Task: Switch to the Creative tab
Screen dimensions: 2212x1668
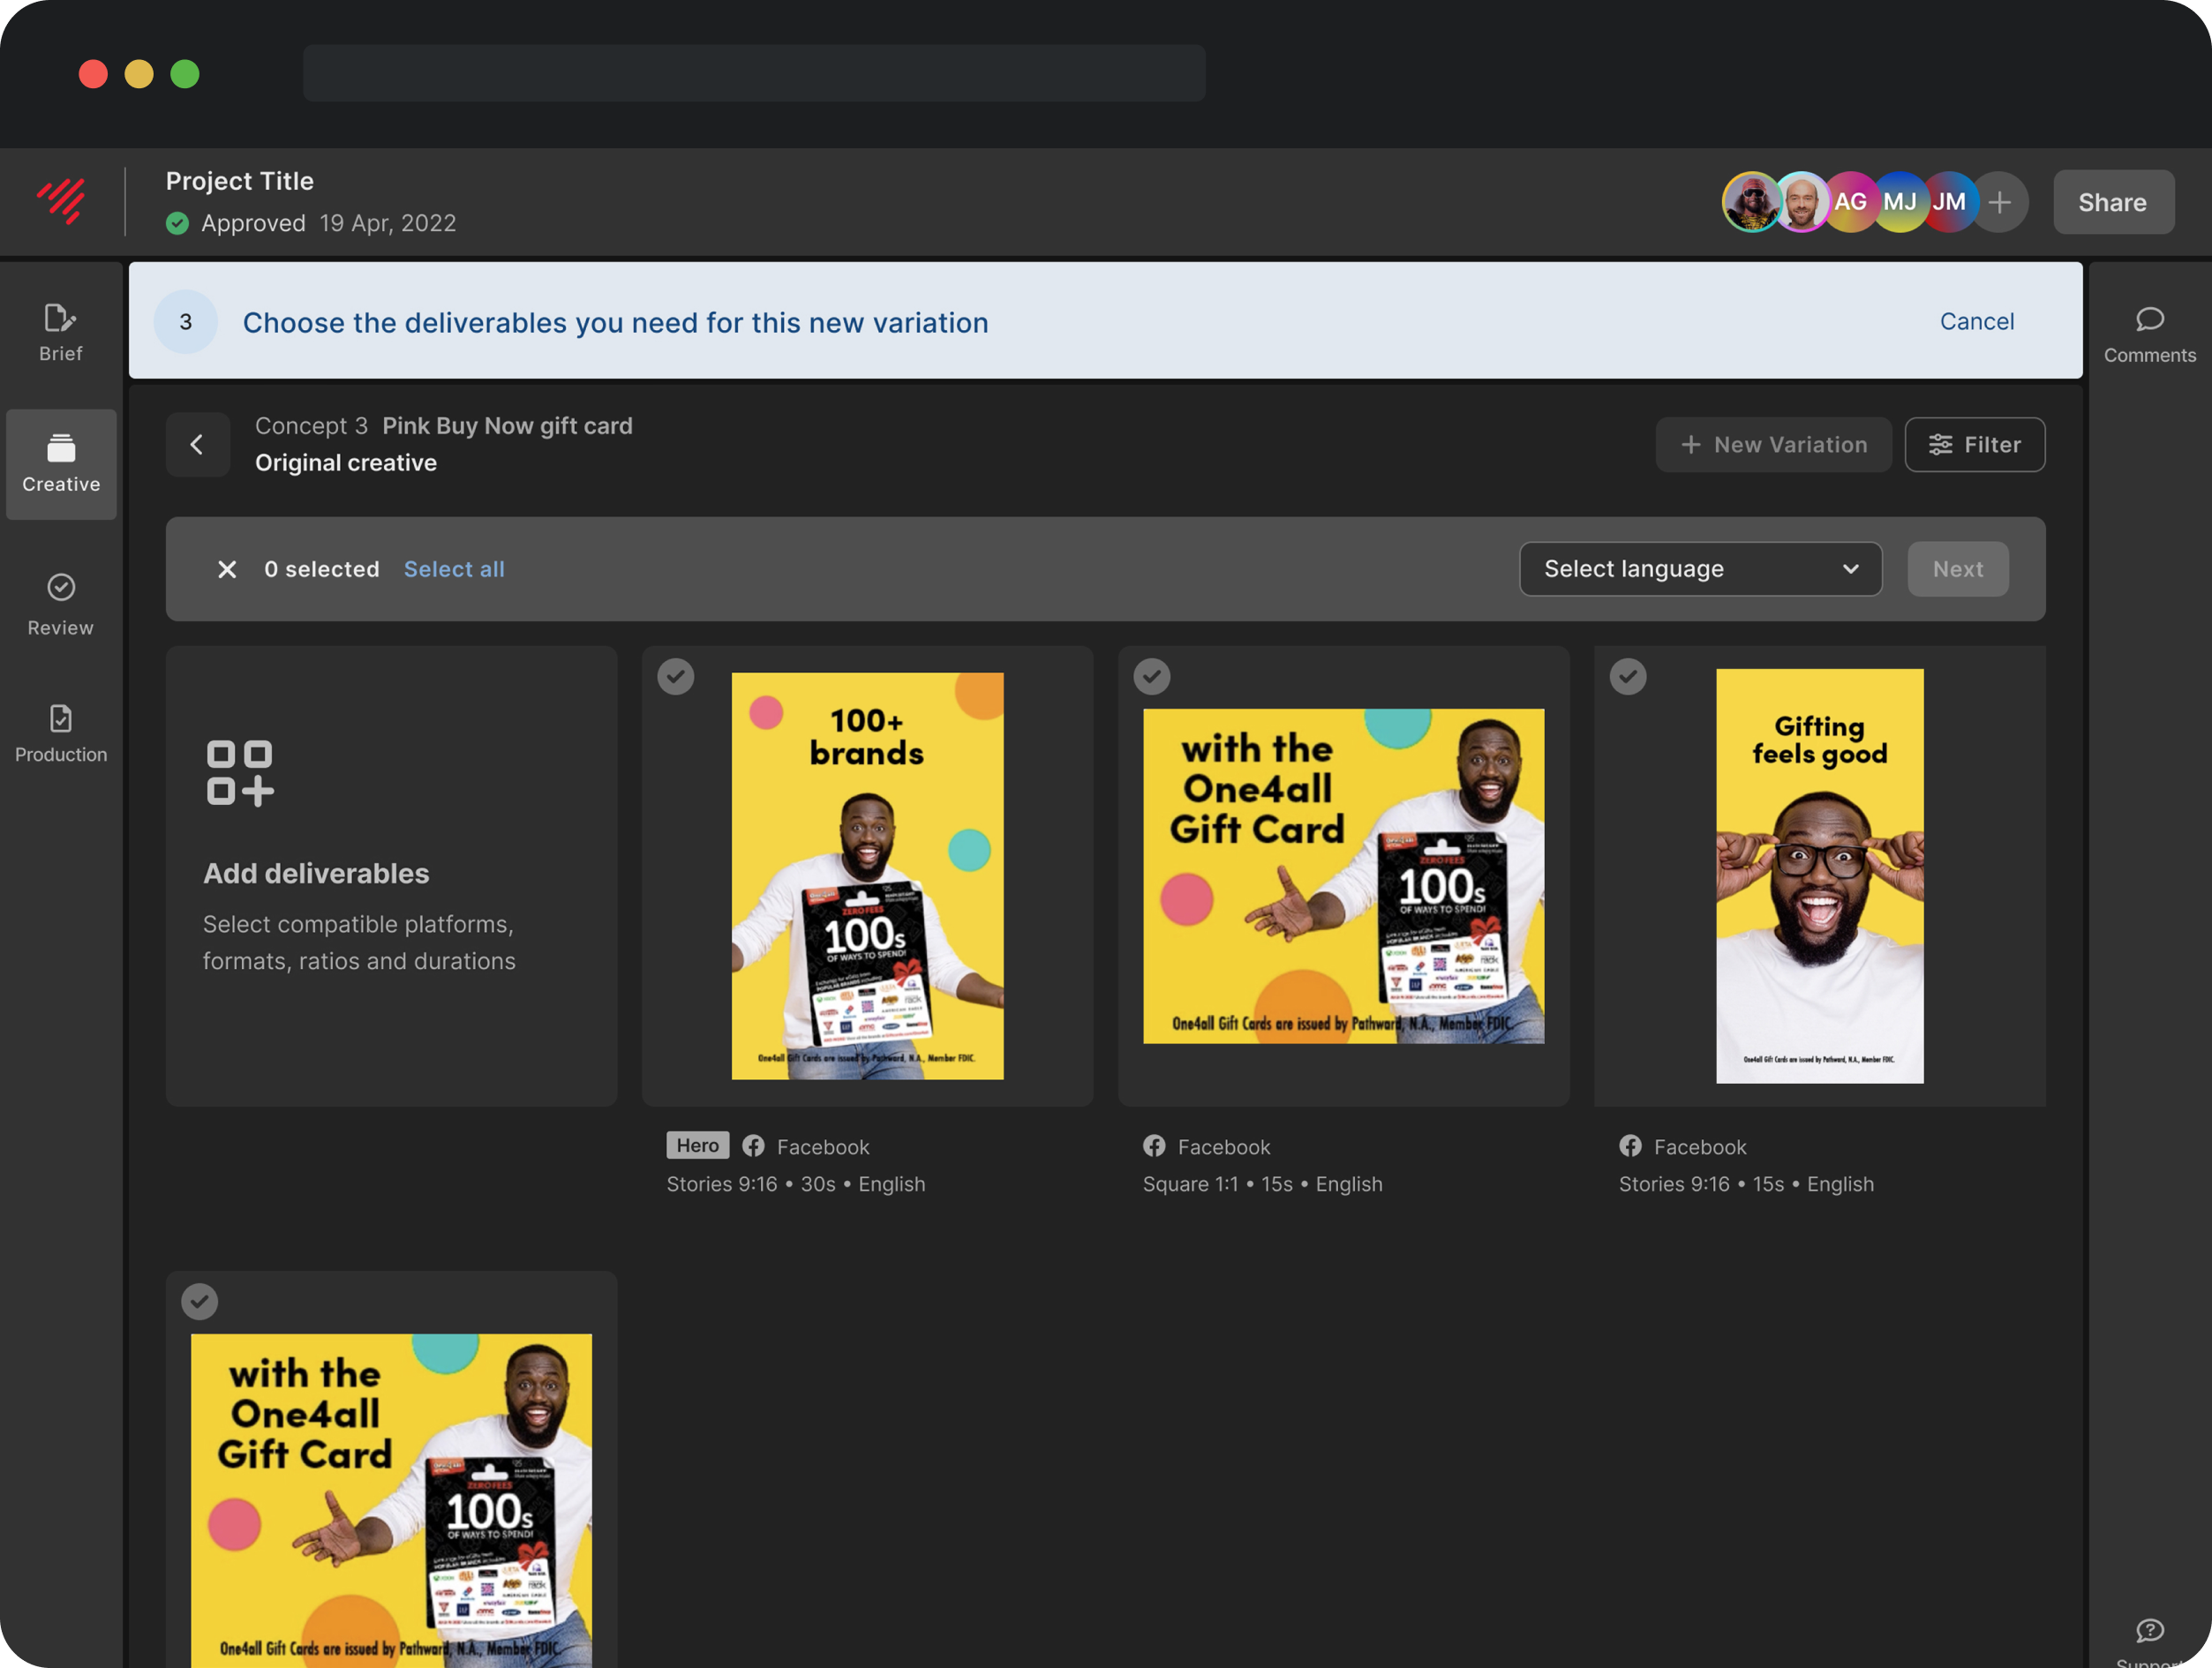Action: click(x=61, y=463)
